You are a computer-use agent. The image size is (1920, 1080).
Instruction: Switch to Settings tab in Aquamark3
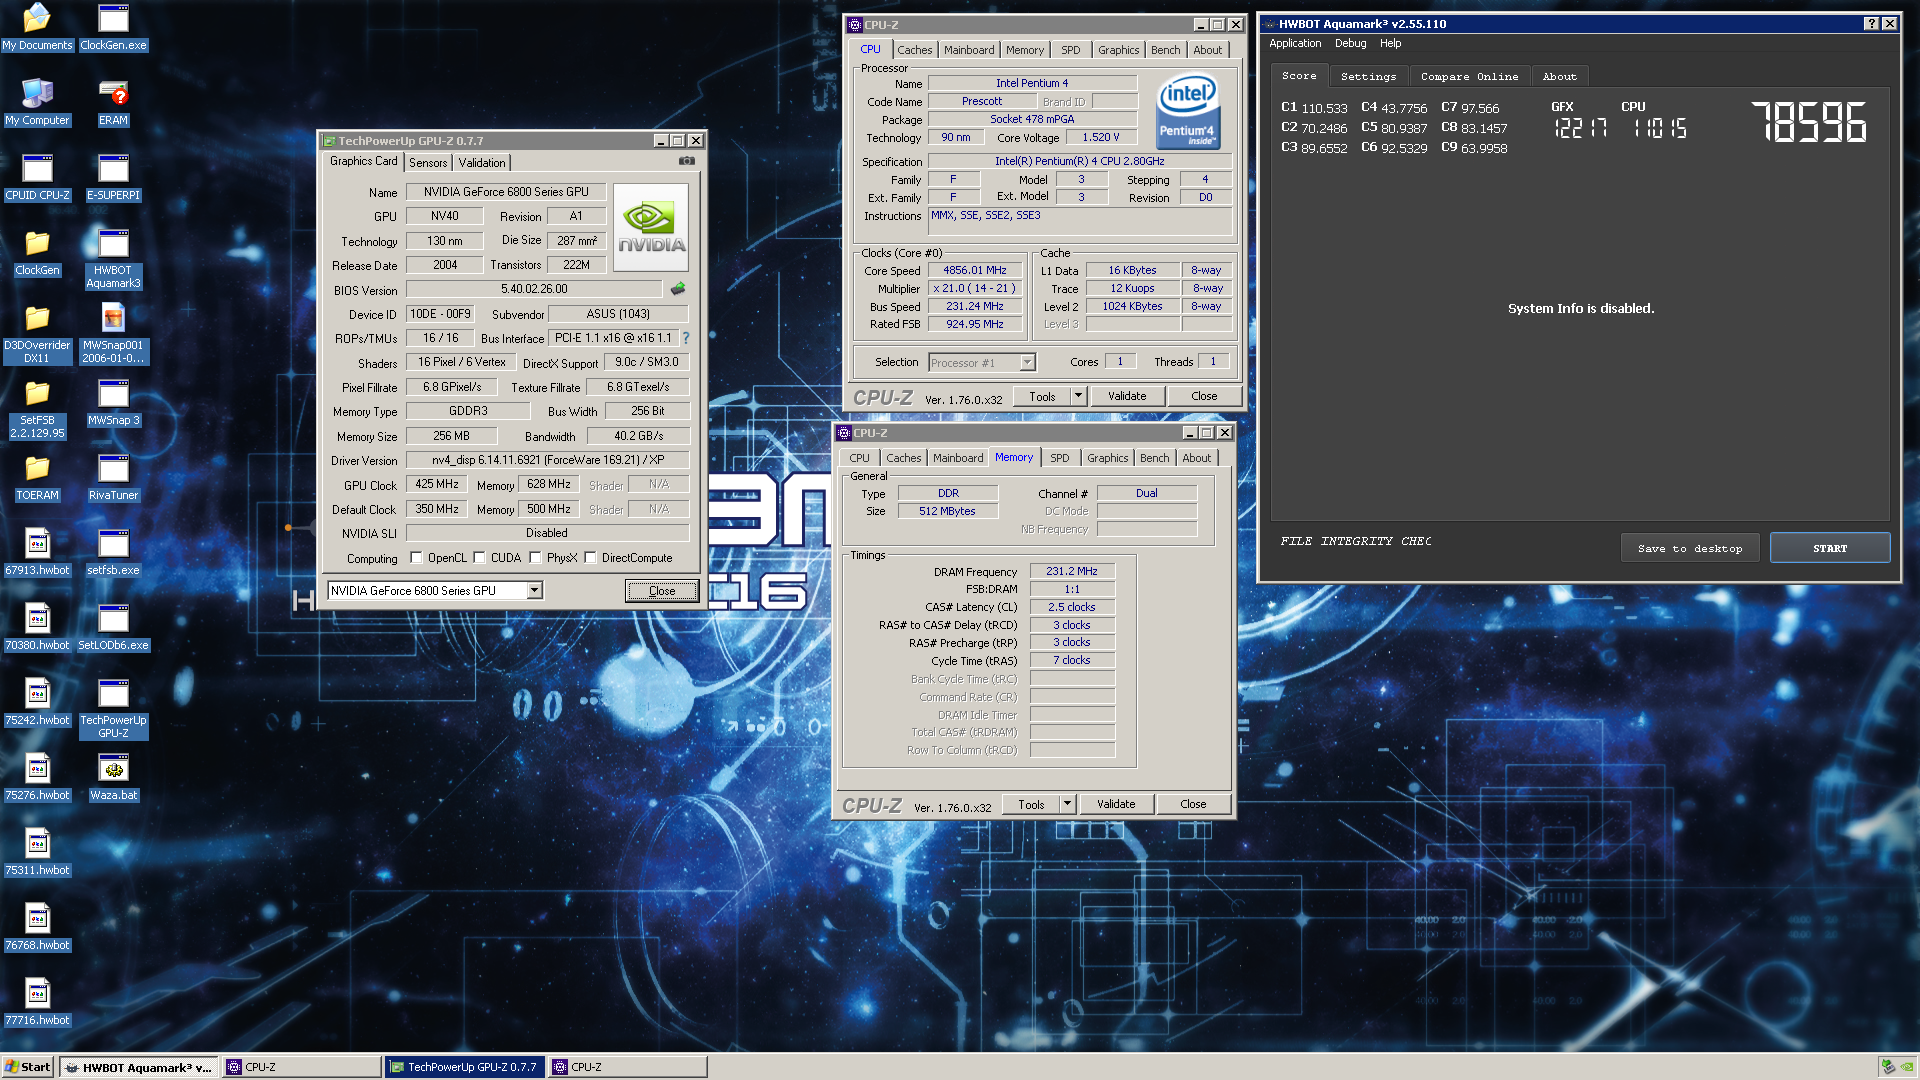coord(1368,76)
